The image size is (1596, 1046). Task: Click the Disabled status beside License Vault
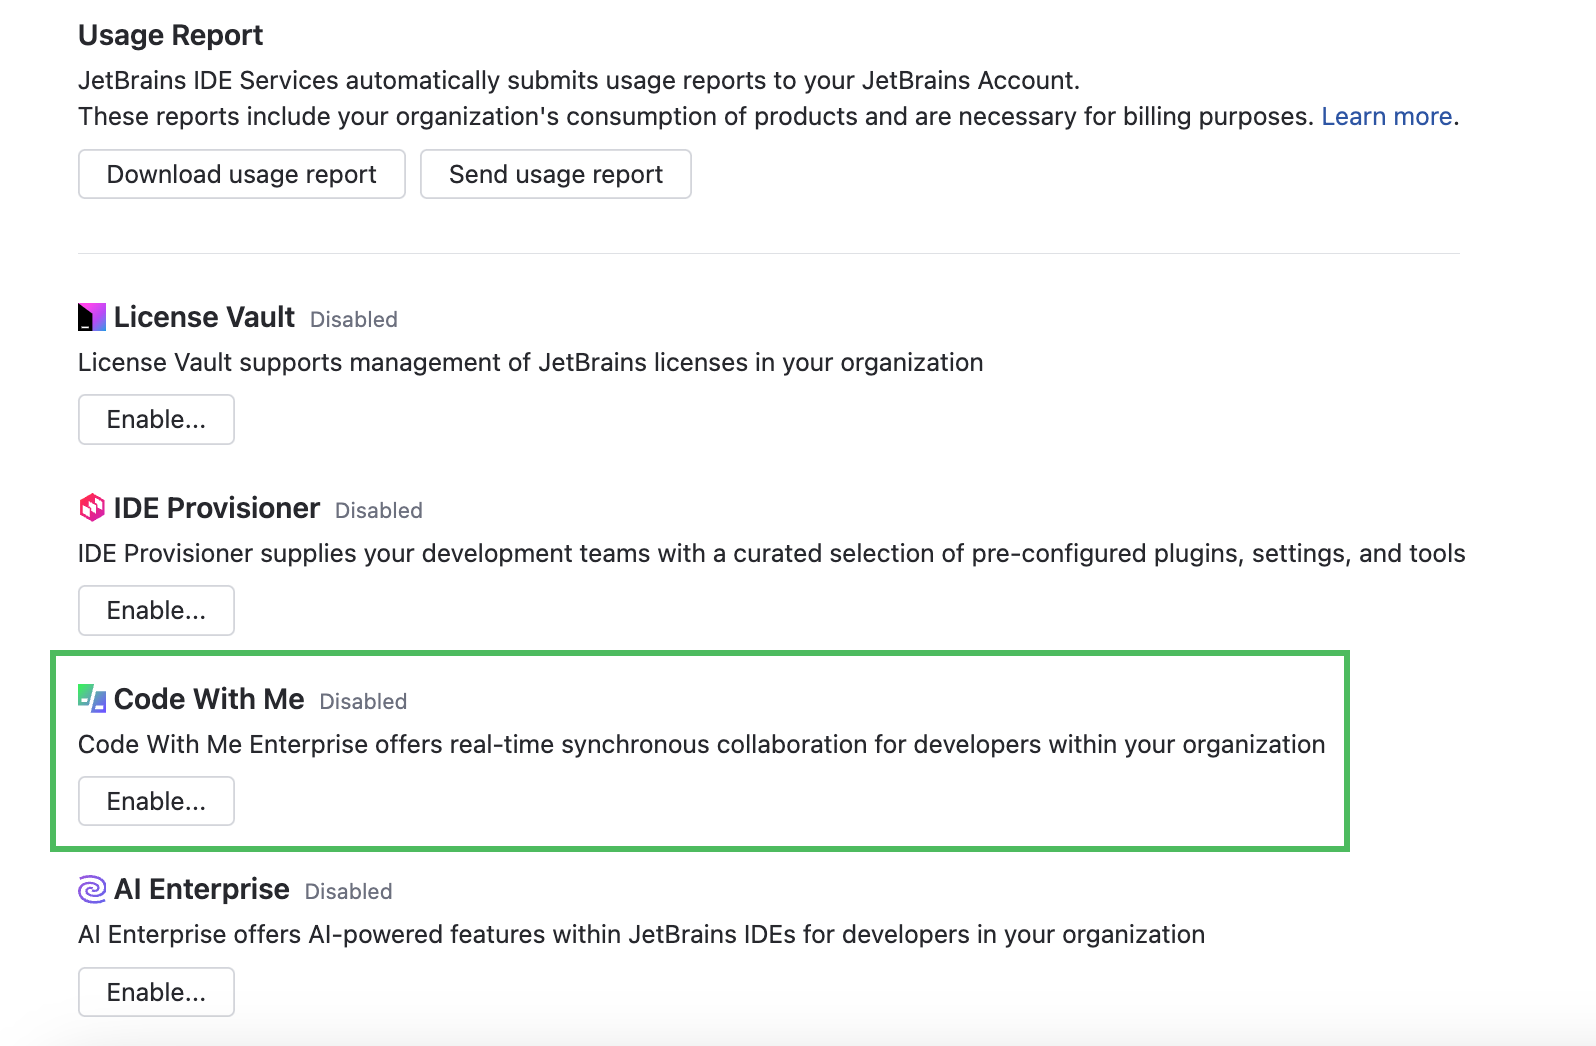click(354, 320)
